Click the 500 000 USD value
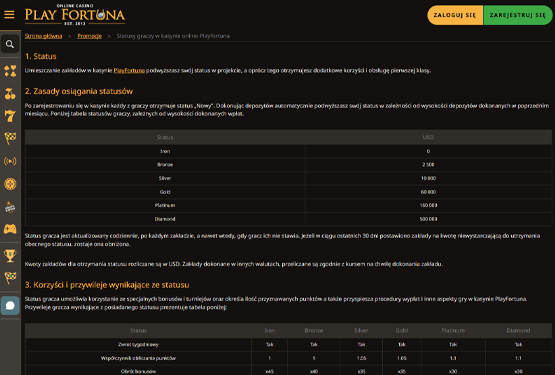The height and width of the screenshot is (375, 555). tap(428, 219)
